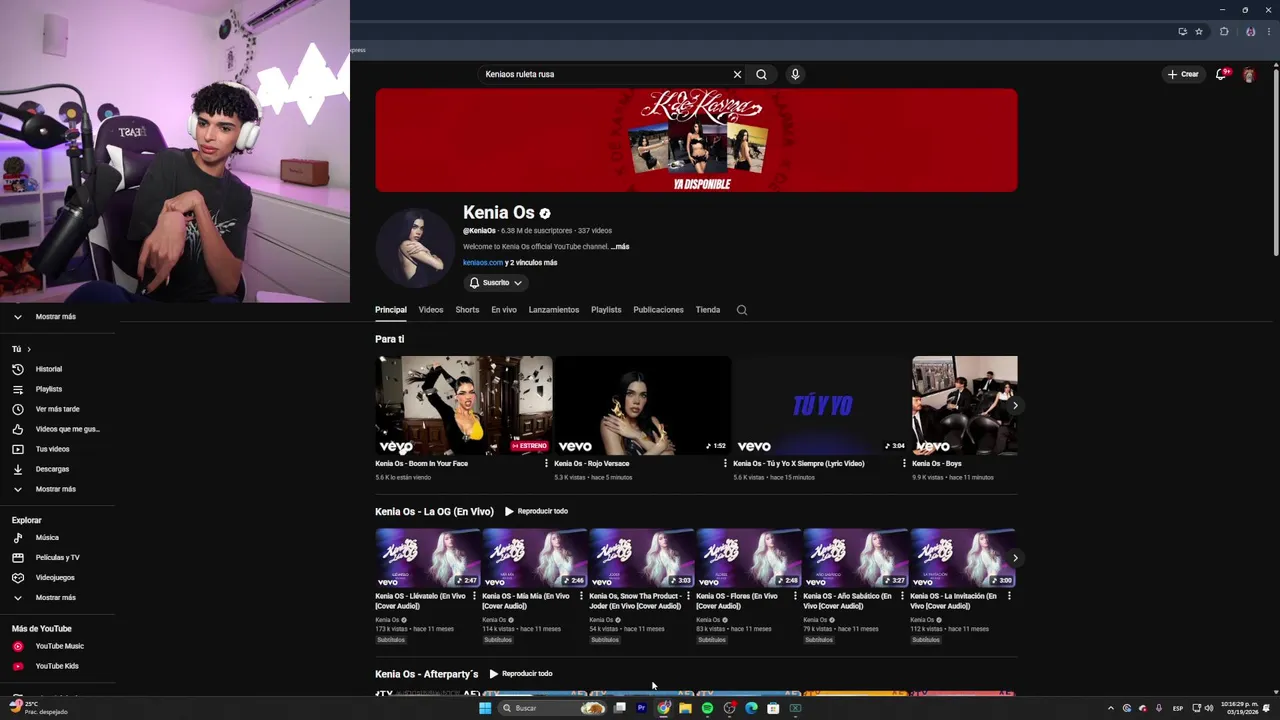The height and width of the screenshot is (720, 1280).
Task: Bookmark this page with the star icon
Action: (1199, 32)
